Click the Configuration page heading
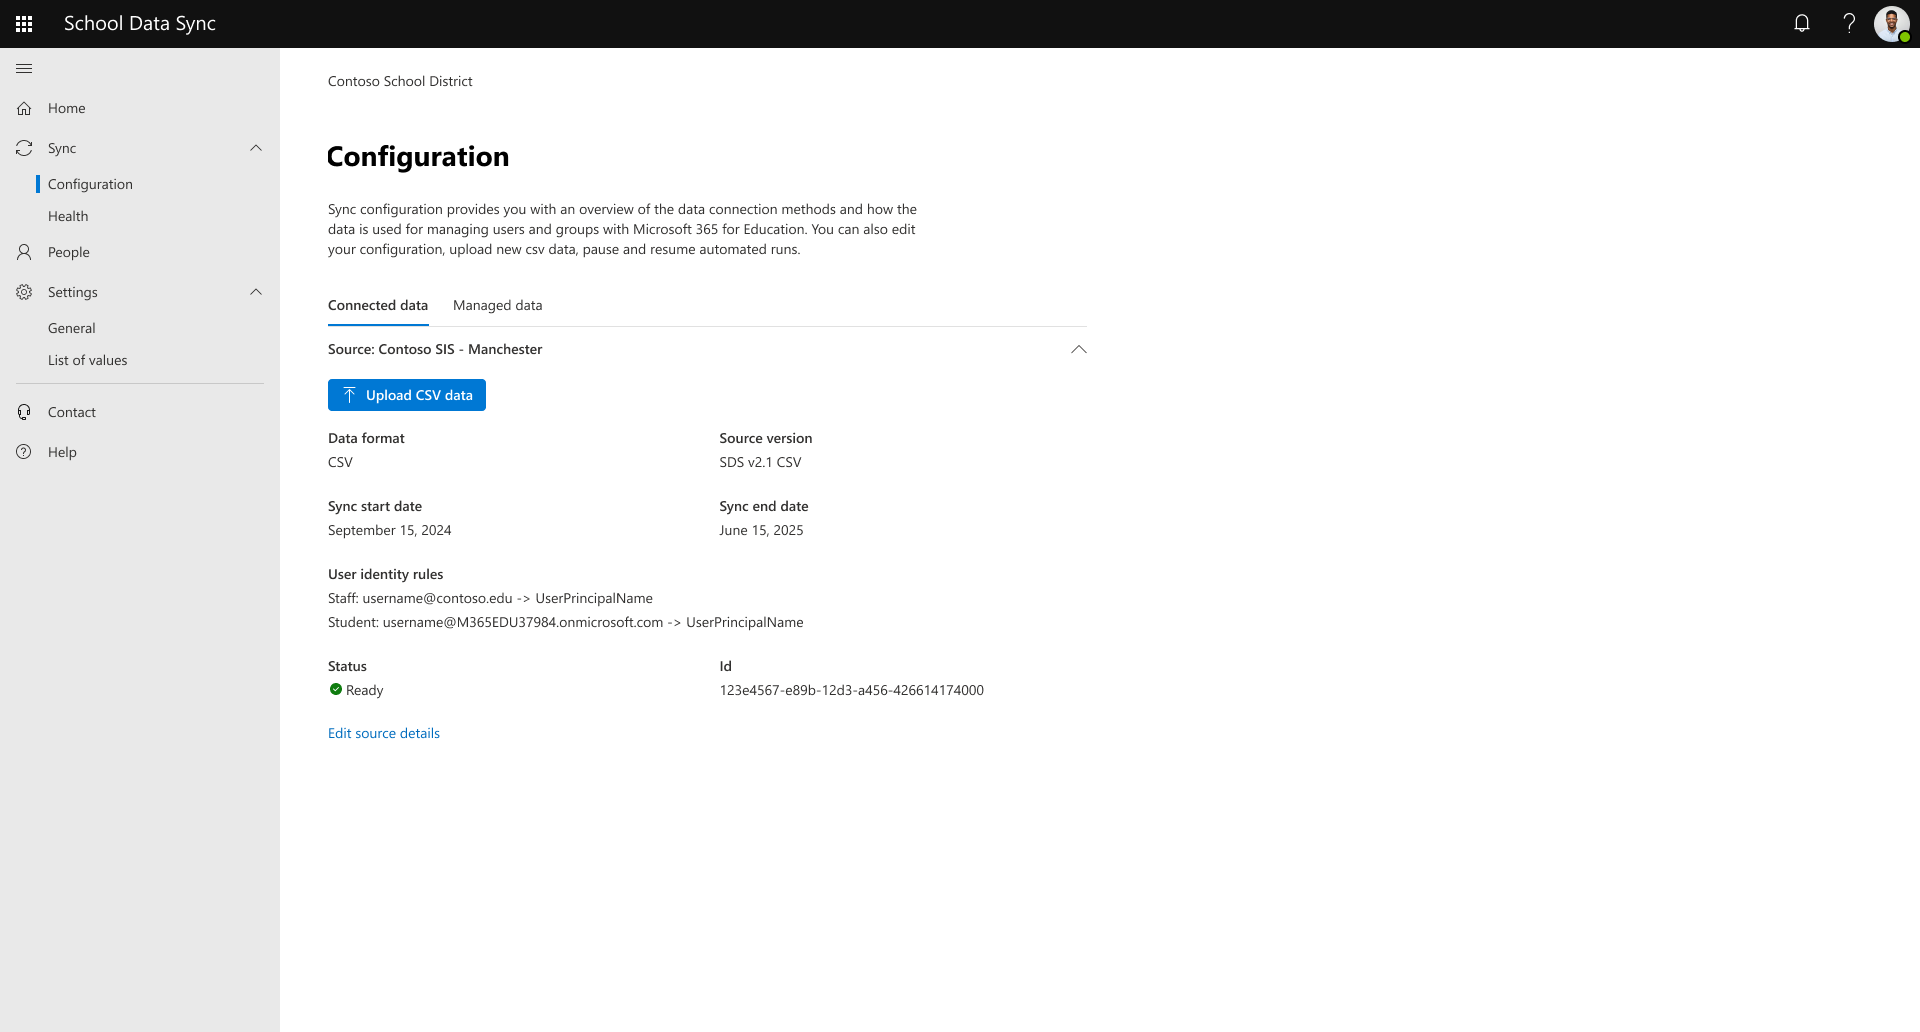The height and width of the screenshot is (1032, 1920). [x=418, y=157]
